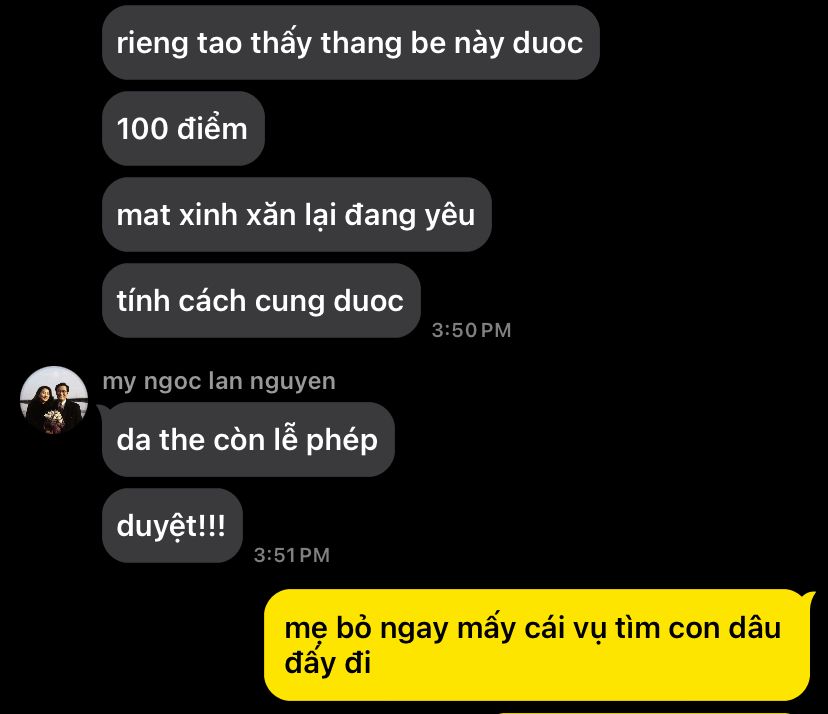Tap the message "rieng tao thấy thang be này duoc"

click(x=351, y=43)
